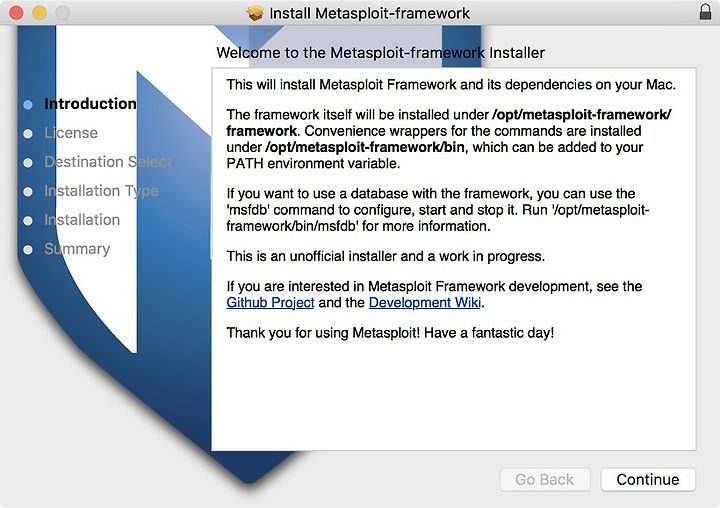Click the blue bullet next to Introduction
This screenshot has width=720, height=508.
(x=28, y=105)
